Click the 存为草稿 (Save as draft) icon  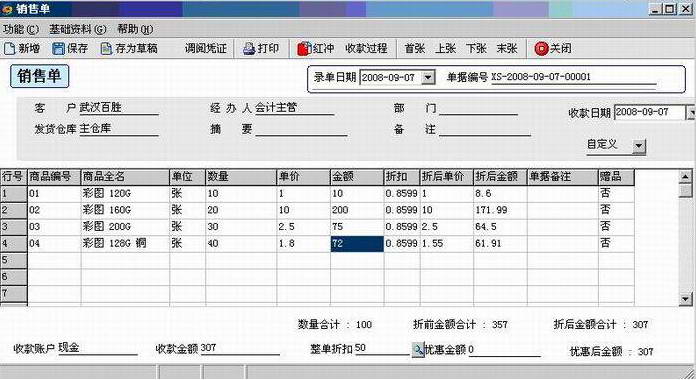(106, 48)
